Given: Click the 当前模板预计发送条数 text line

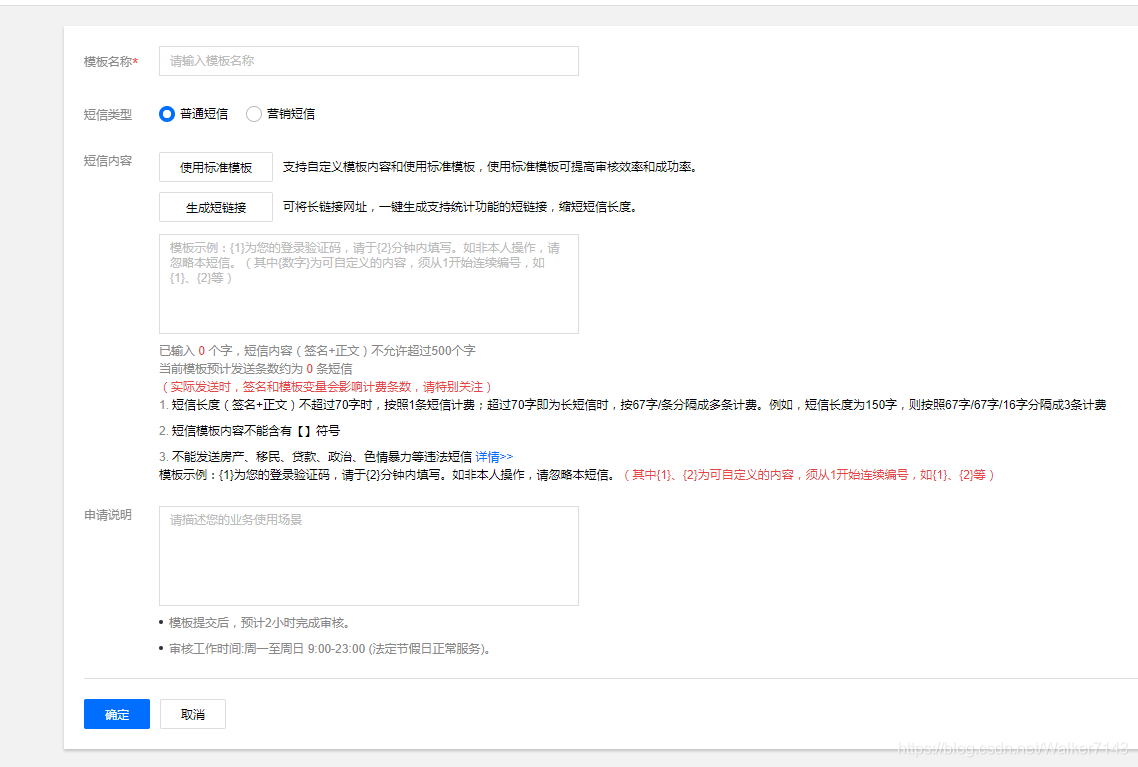Looking at the screenshot, I should pos(255,369).
